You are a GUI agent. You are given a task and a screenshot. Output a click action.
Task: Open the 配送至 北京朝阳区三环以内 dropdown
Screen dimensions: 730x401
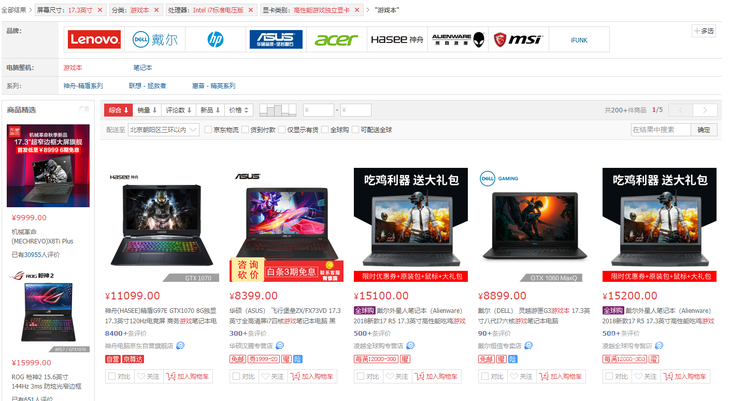(163, 130)
